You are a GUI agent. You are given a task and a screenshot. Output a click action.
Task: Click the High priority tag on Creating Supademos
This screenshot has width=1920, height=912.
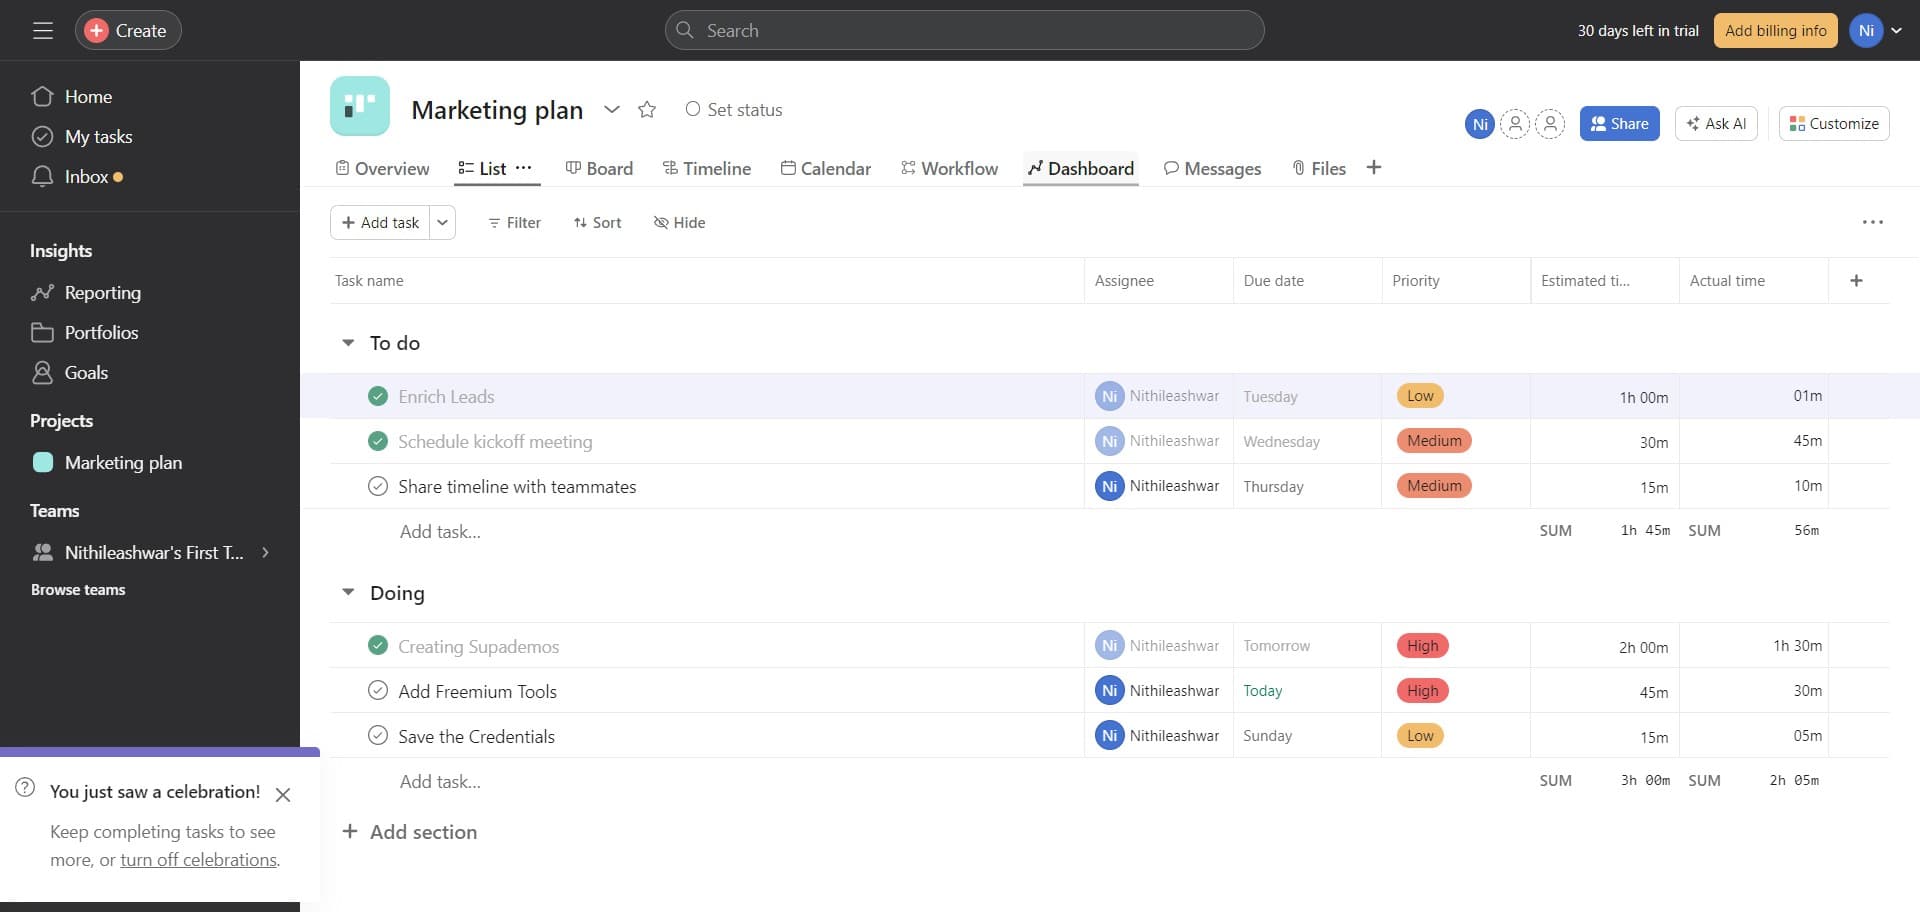(x=1422, y=646)
